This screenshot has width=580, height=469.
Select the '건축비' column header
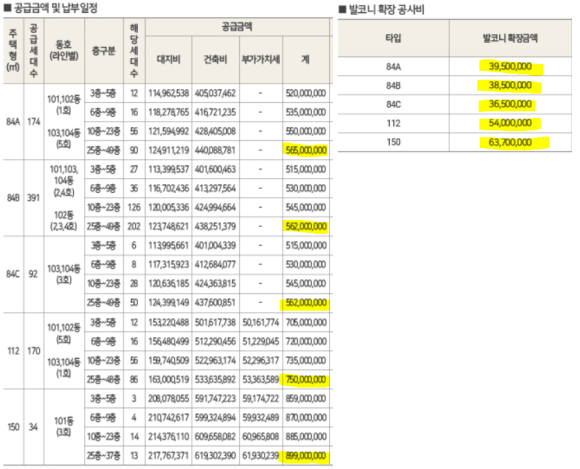click(215, 59)
